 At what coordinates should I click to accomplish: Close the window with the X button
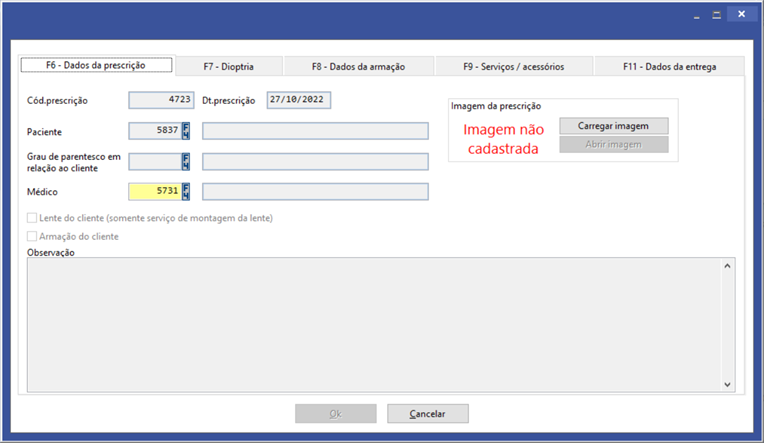tap(741, 15)
